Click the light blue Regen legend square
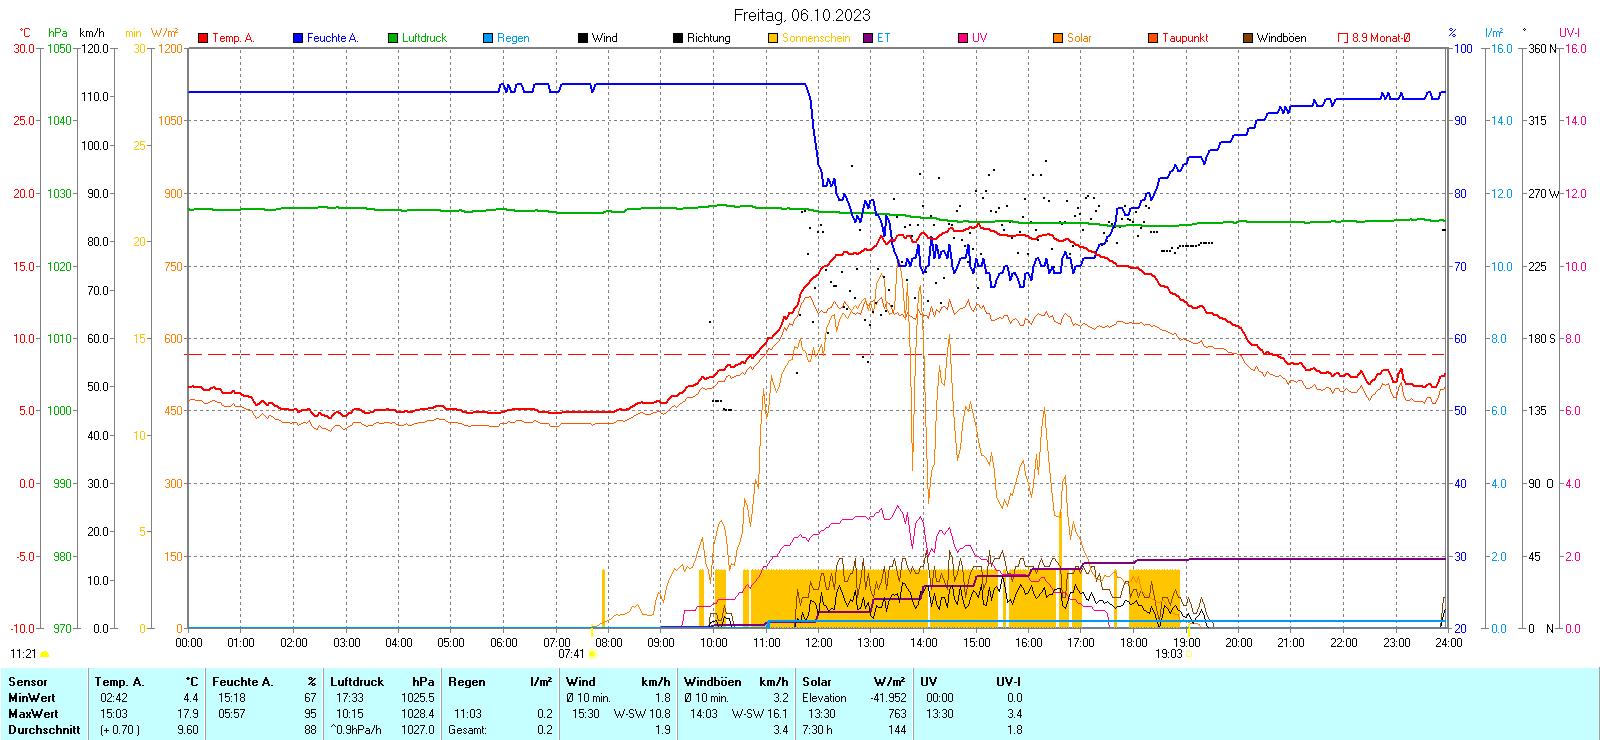This screenshot has width=1600, height=740. (x=488, y=38)
